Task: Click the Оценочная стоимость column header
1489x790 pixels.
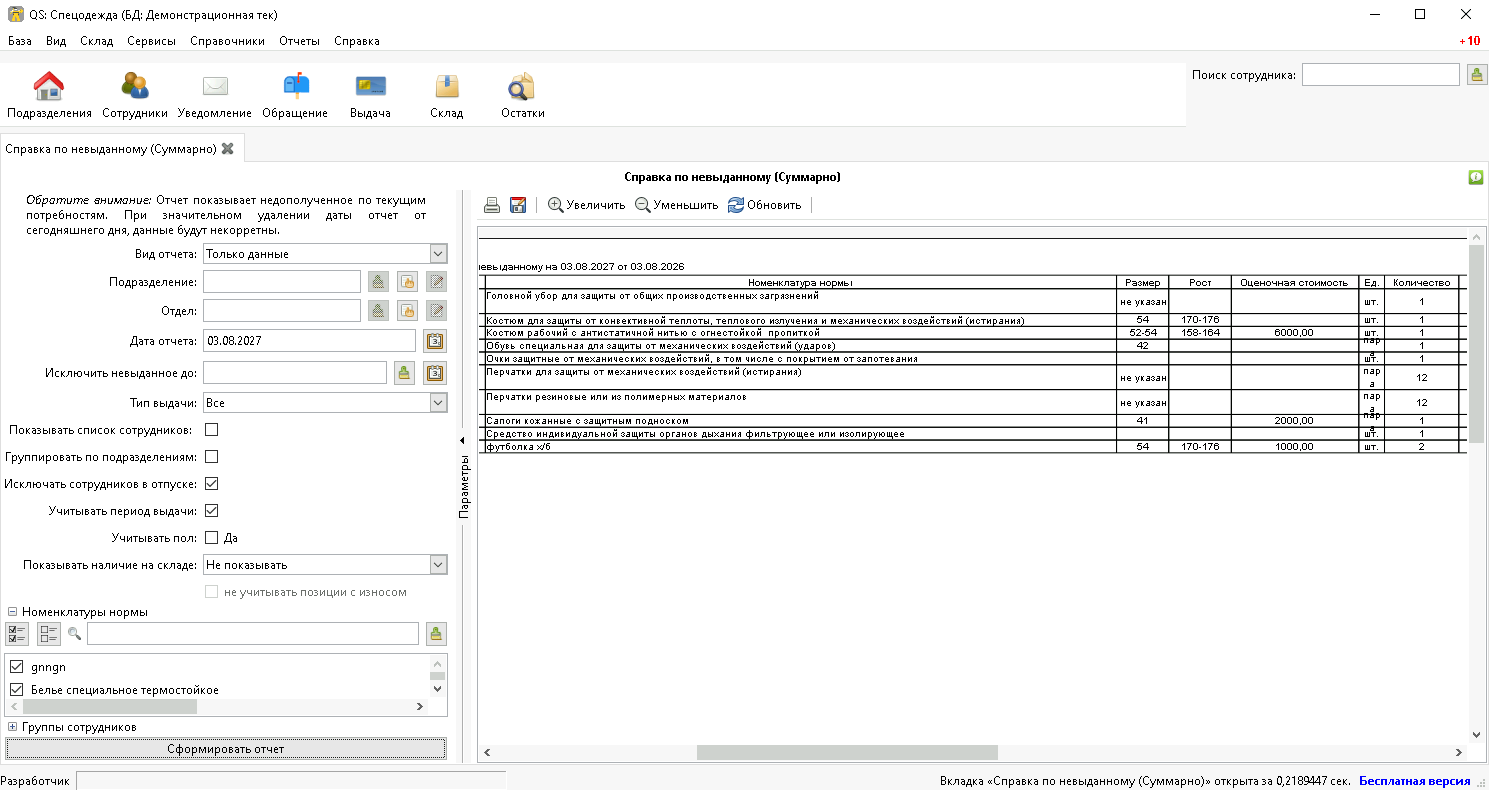Action: 1295,283
